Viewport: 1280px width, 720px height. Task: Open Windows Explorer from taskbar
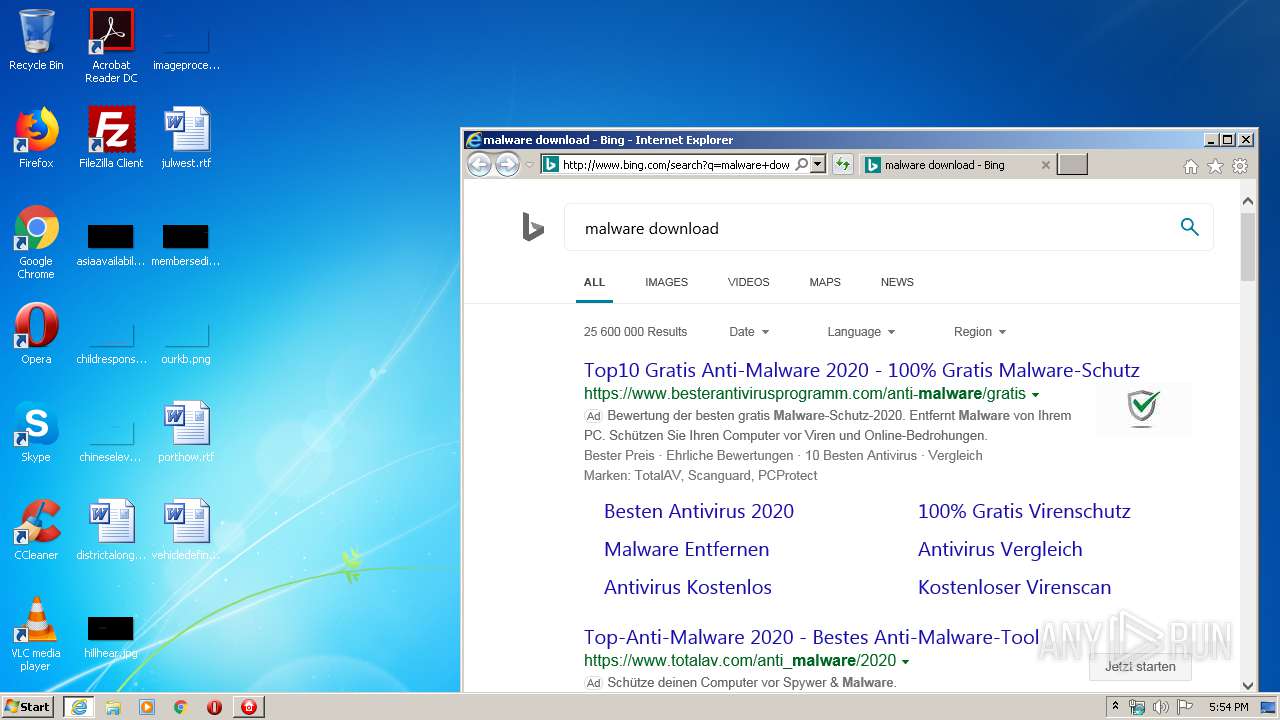(x=113, y=707)
